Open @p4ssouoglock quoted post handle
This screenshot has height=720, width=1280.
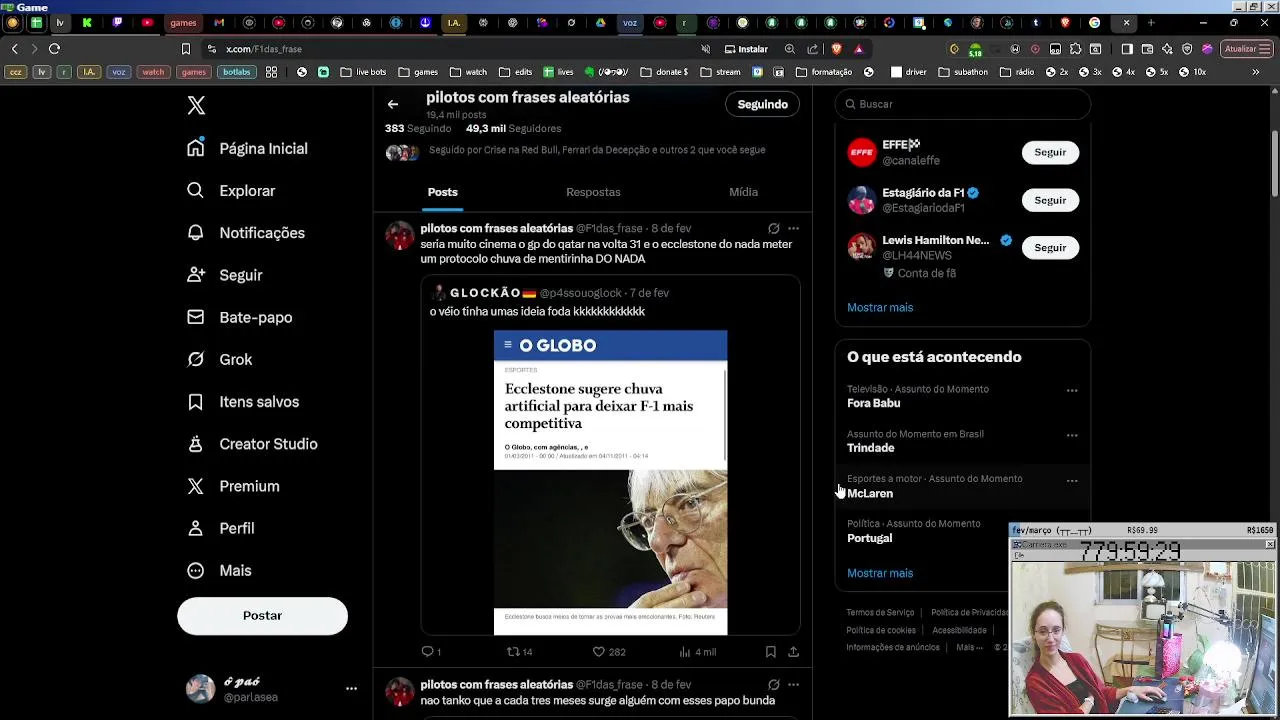coord(580,293)
